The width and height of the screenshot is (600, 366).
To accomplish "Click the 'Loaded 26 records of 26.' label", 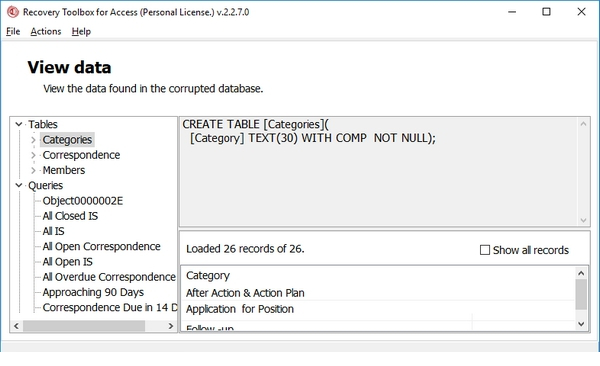I will click(245, 249).
